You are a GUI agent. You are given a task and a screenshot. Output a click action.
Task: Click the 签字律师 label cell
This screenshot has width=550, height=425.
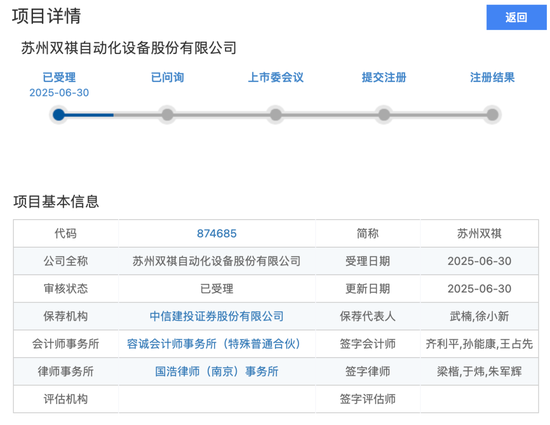click(x=368, y=371)
